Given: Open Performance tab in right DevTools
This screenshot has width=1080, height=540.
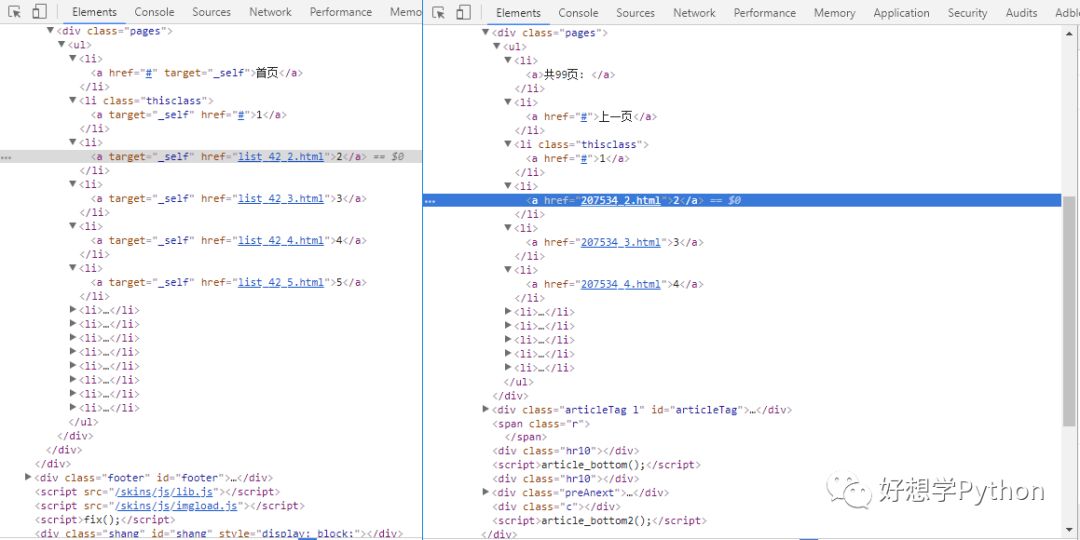Looking at the screenshot, I should click(x=765, y=12).
